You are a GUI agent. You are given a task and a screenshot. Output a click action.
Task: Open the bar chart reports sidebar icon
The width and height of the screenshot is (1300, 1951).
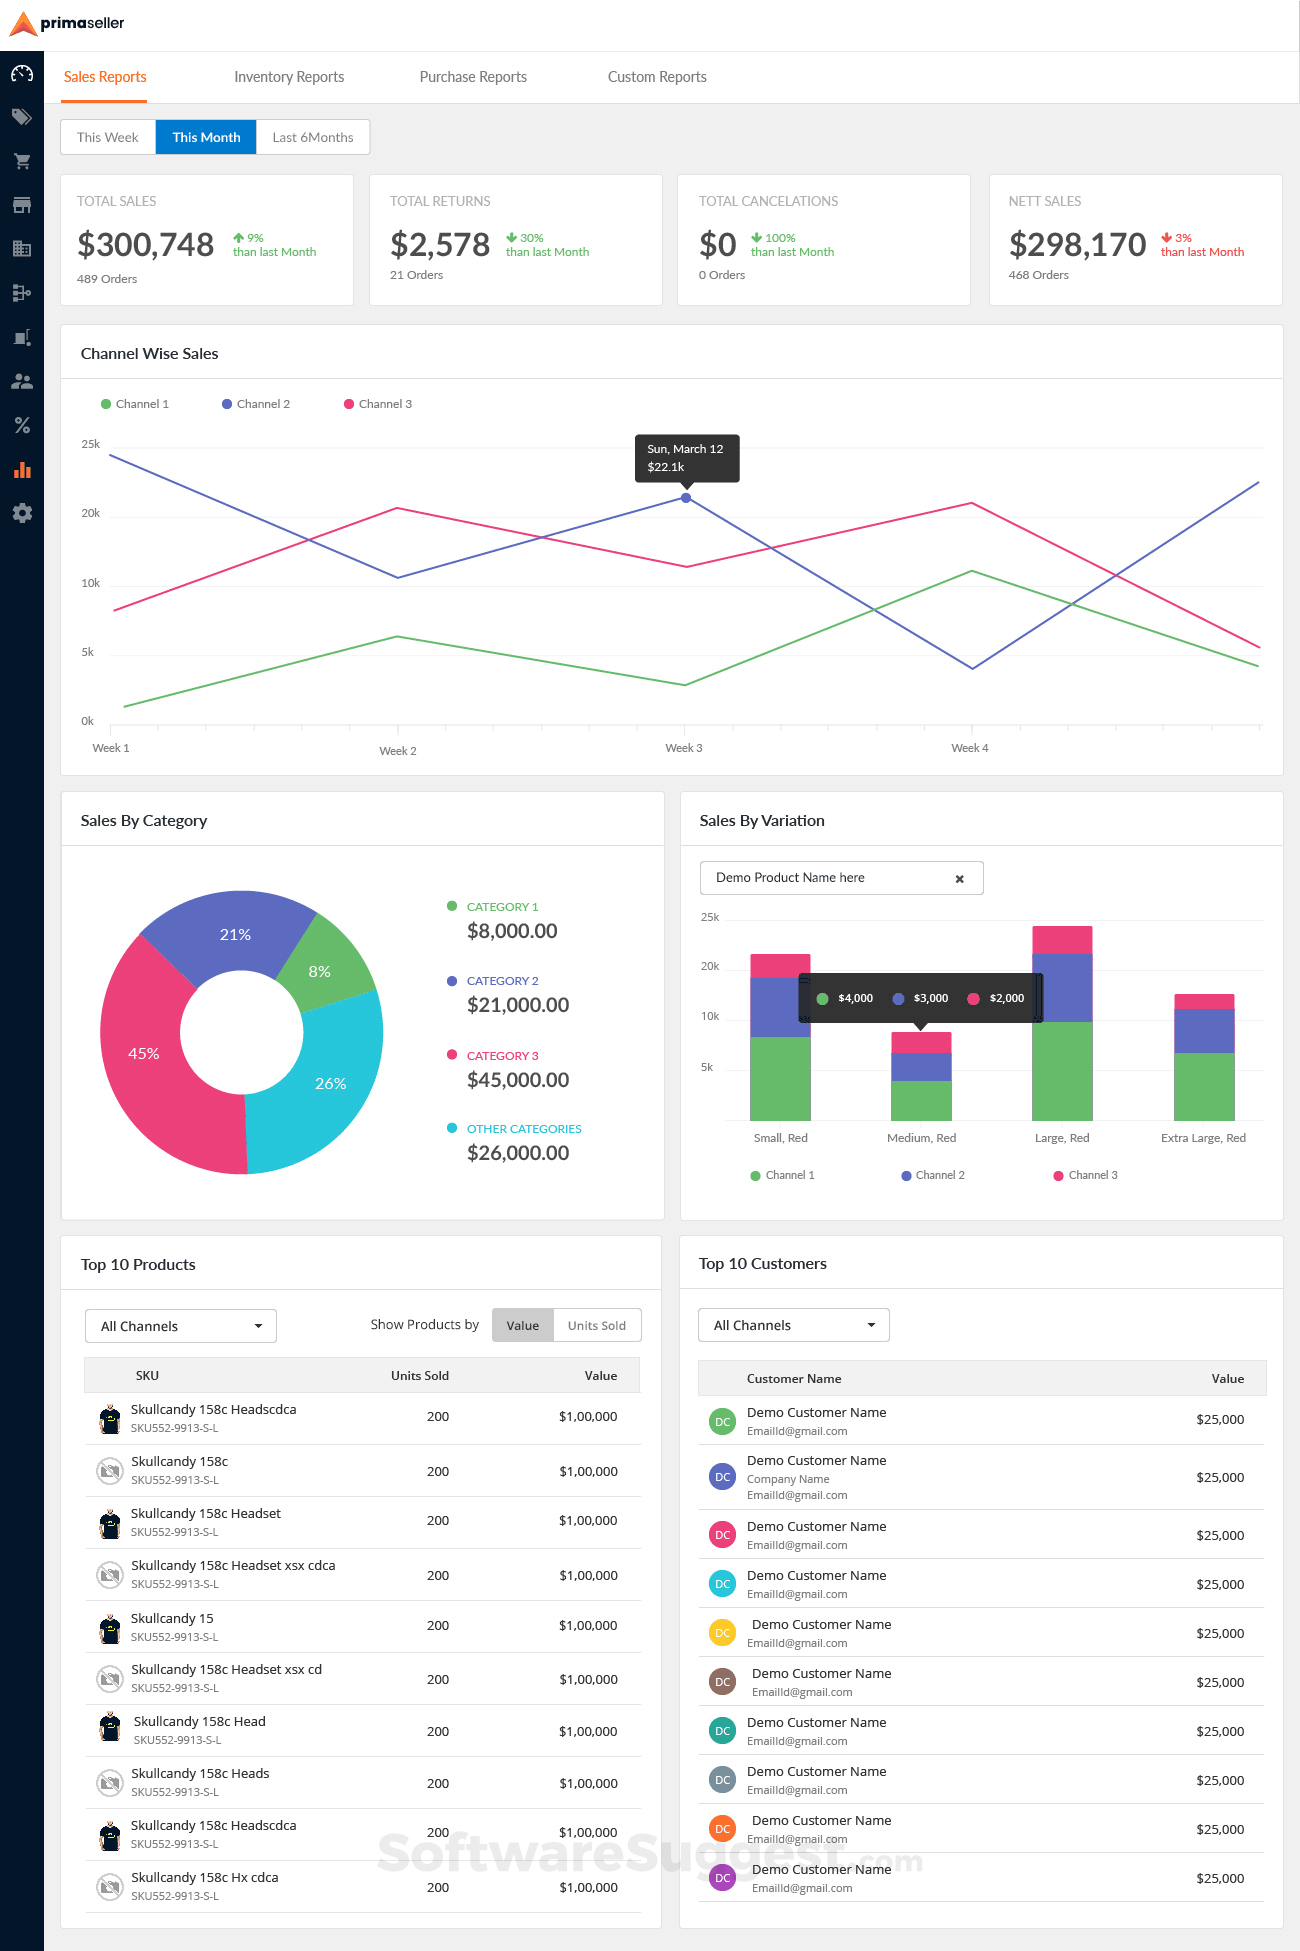click(22, 470)
